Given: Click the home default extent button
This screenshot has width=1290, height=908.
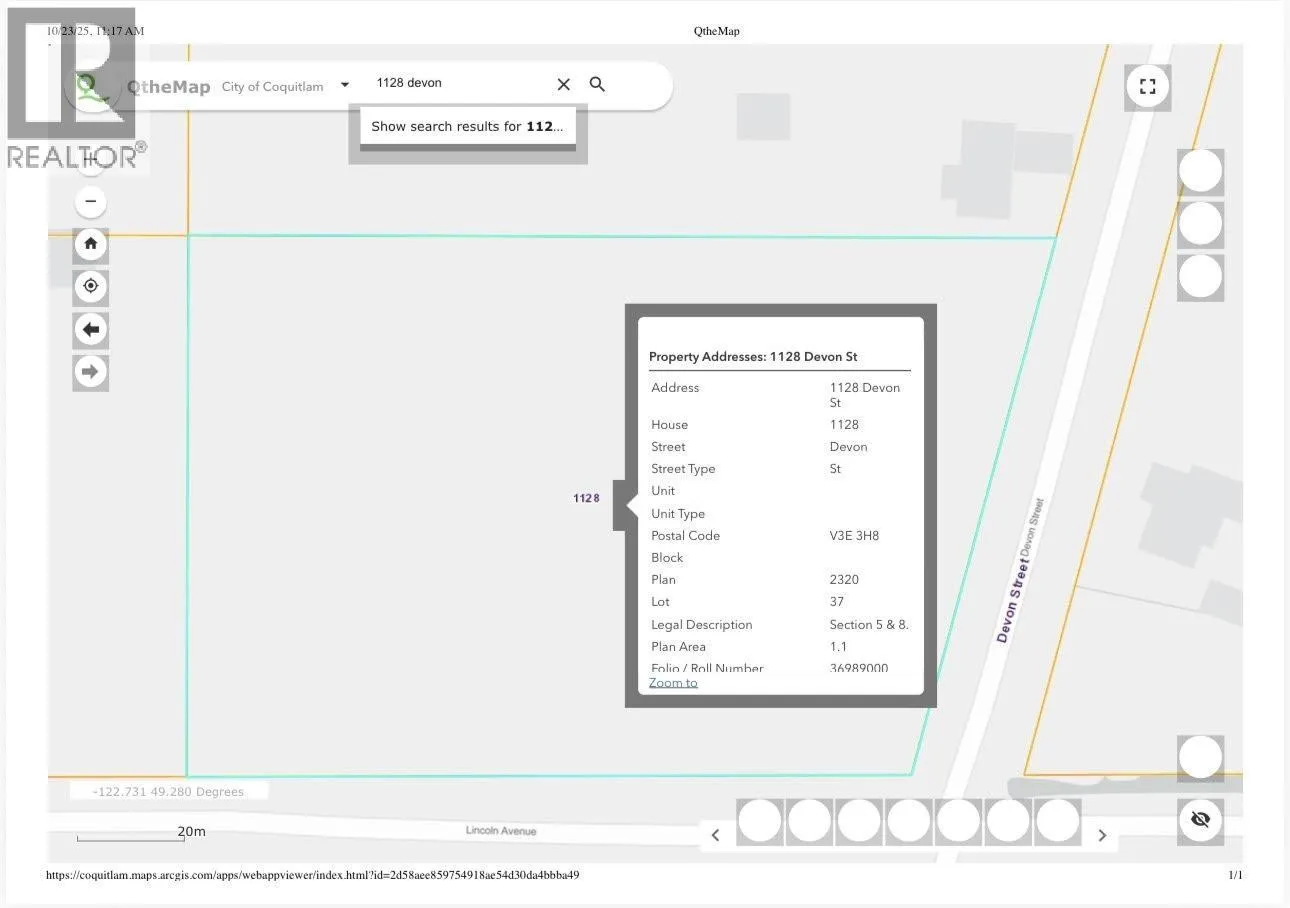Looking at the screenshot, I should [90, 244].
